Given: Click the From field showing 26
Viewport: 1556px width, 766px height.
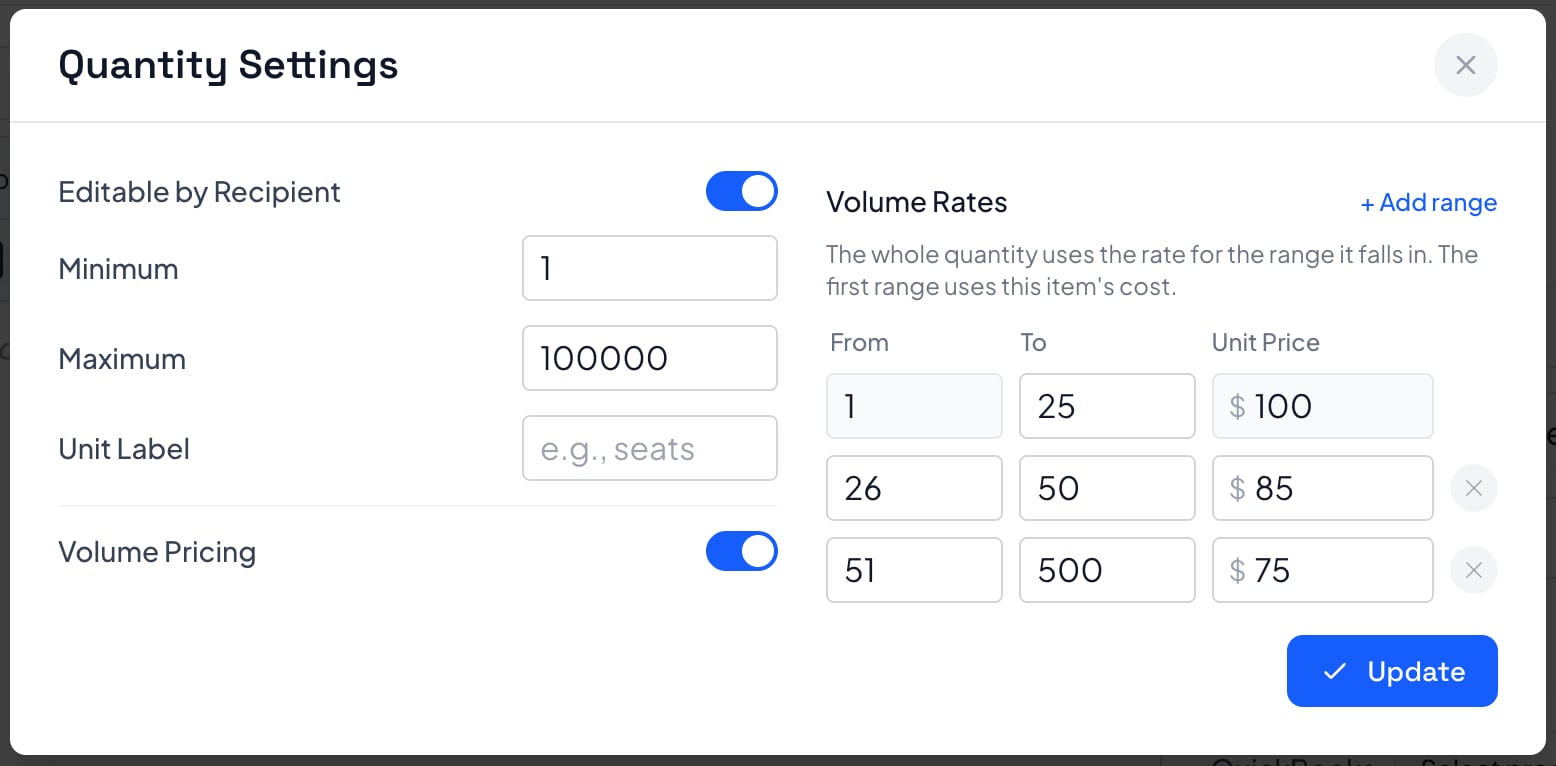Looking at the screenshot, I should [914, 488].
